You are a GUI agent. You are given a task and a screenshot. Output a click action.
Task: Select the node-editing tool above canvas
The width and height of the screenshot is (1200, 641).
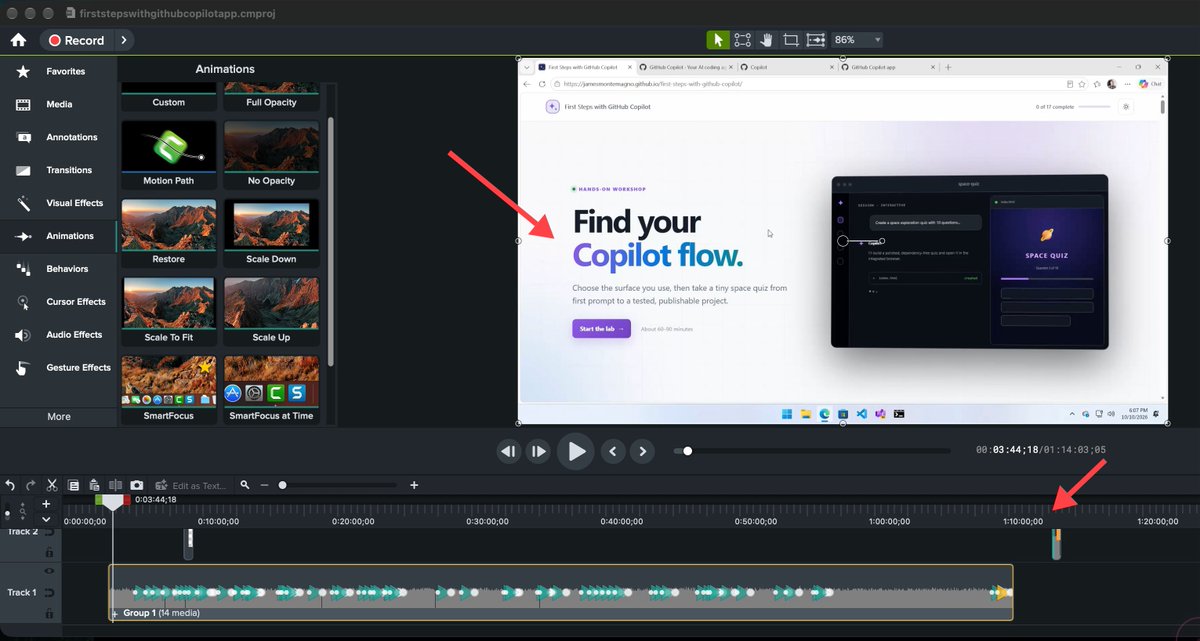742,40
